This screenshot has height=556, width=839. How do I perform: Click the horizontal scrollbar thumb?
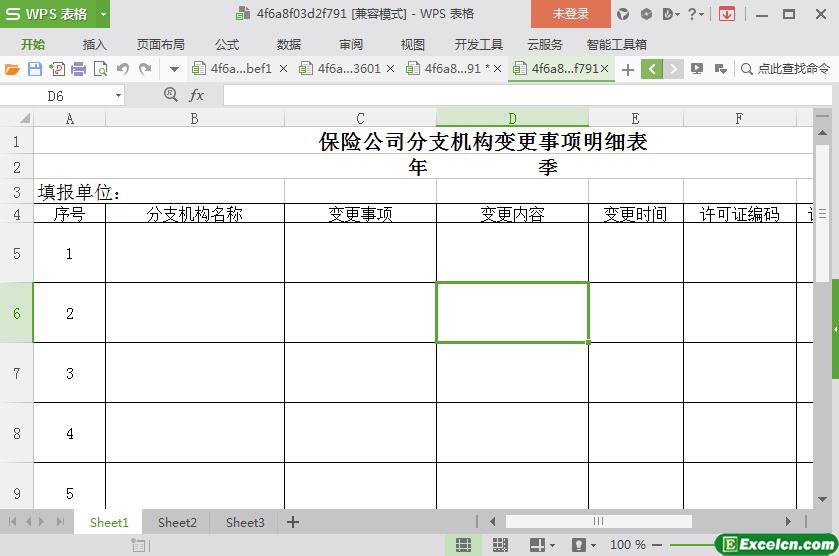[x=598, y=521]
